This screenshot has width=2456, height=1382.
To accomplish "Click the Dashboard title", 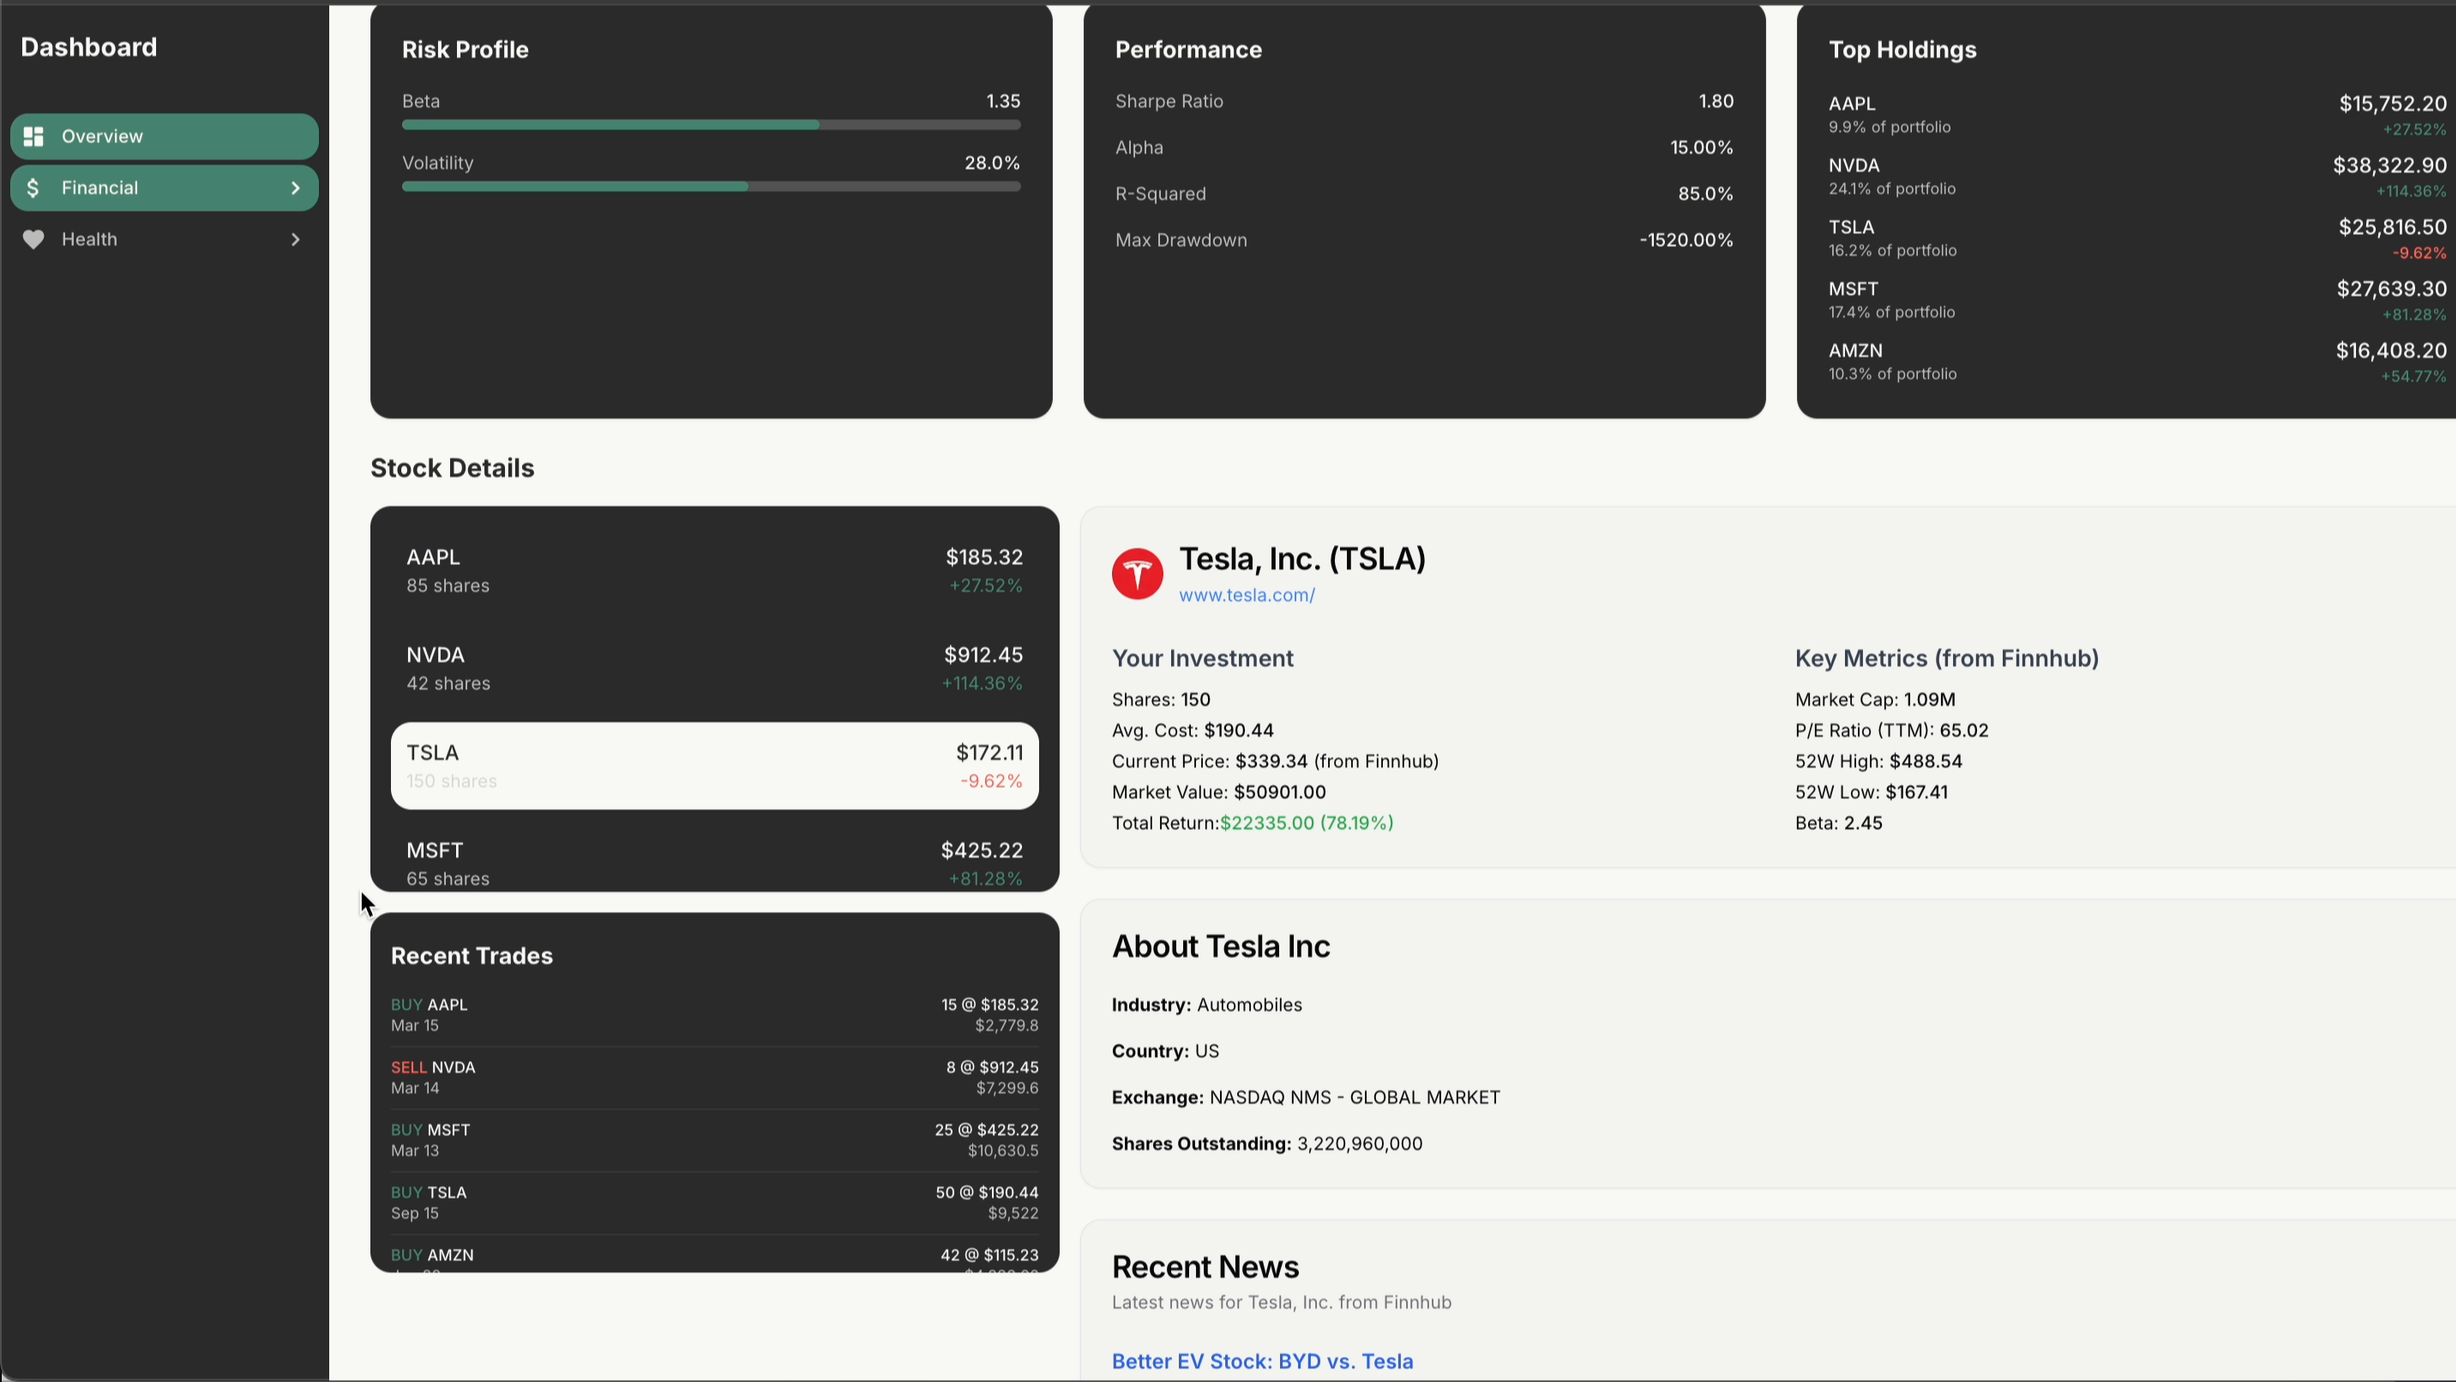I will tap(89, 47).
